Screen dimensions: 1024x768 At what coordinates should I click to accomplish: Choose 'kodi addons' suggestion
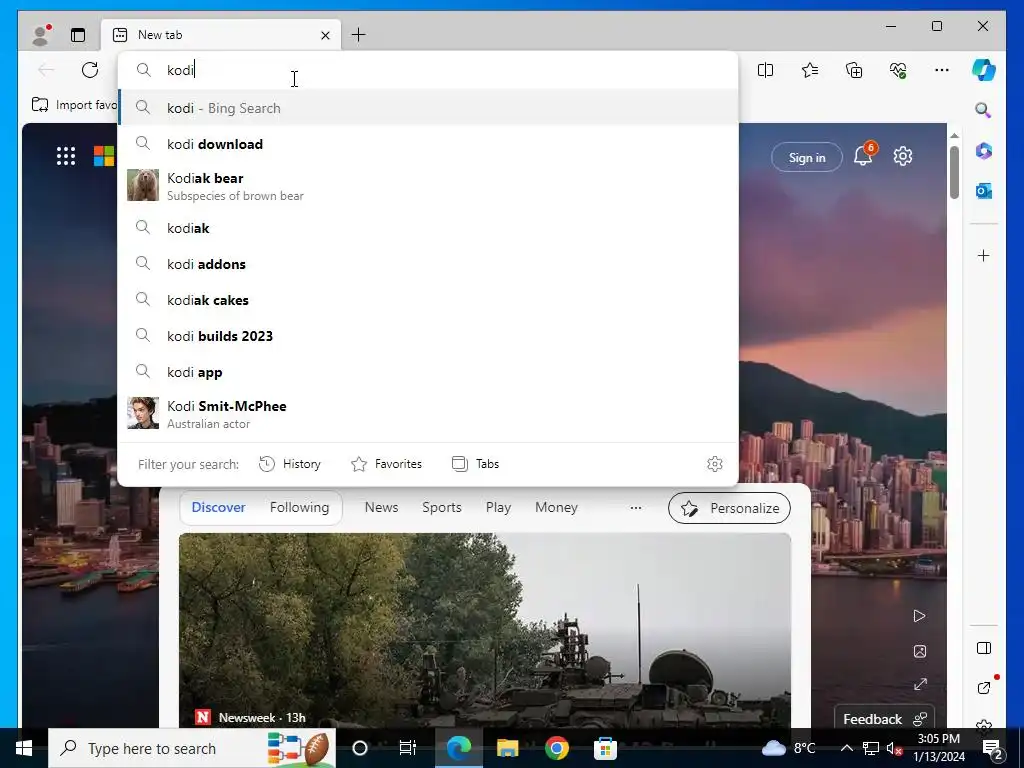coord(428,264)
